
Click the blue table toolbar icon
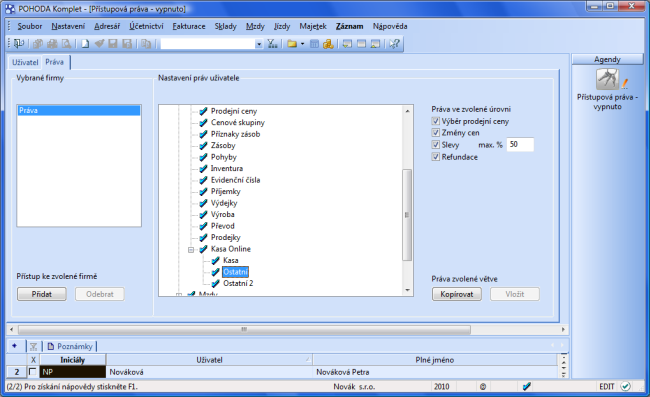pyautogui.click(x=314, y=44)
